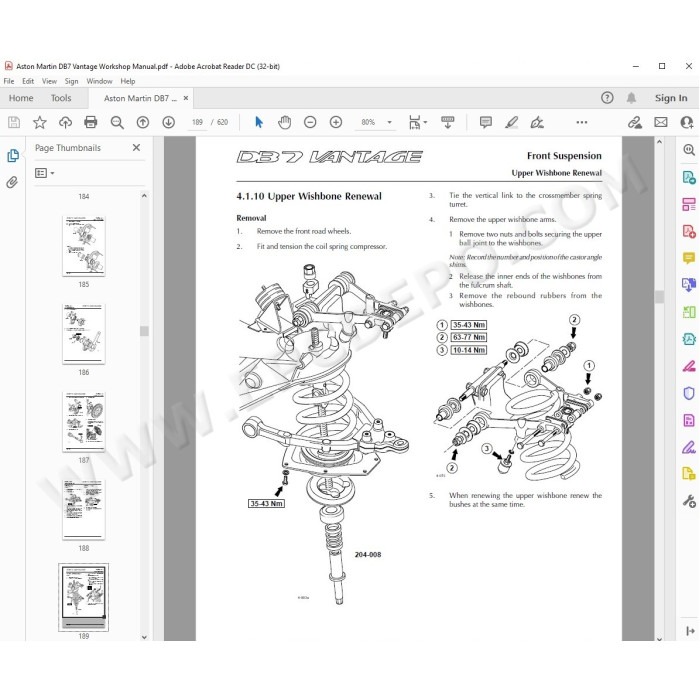Viewport: 700px width, 700px height.
Task: Bookmark document with star icon
Action: 40,122
